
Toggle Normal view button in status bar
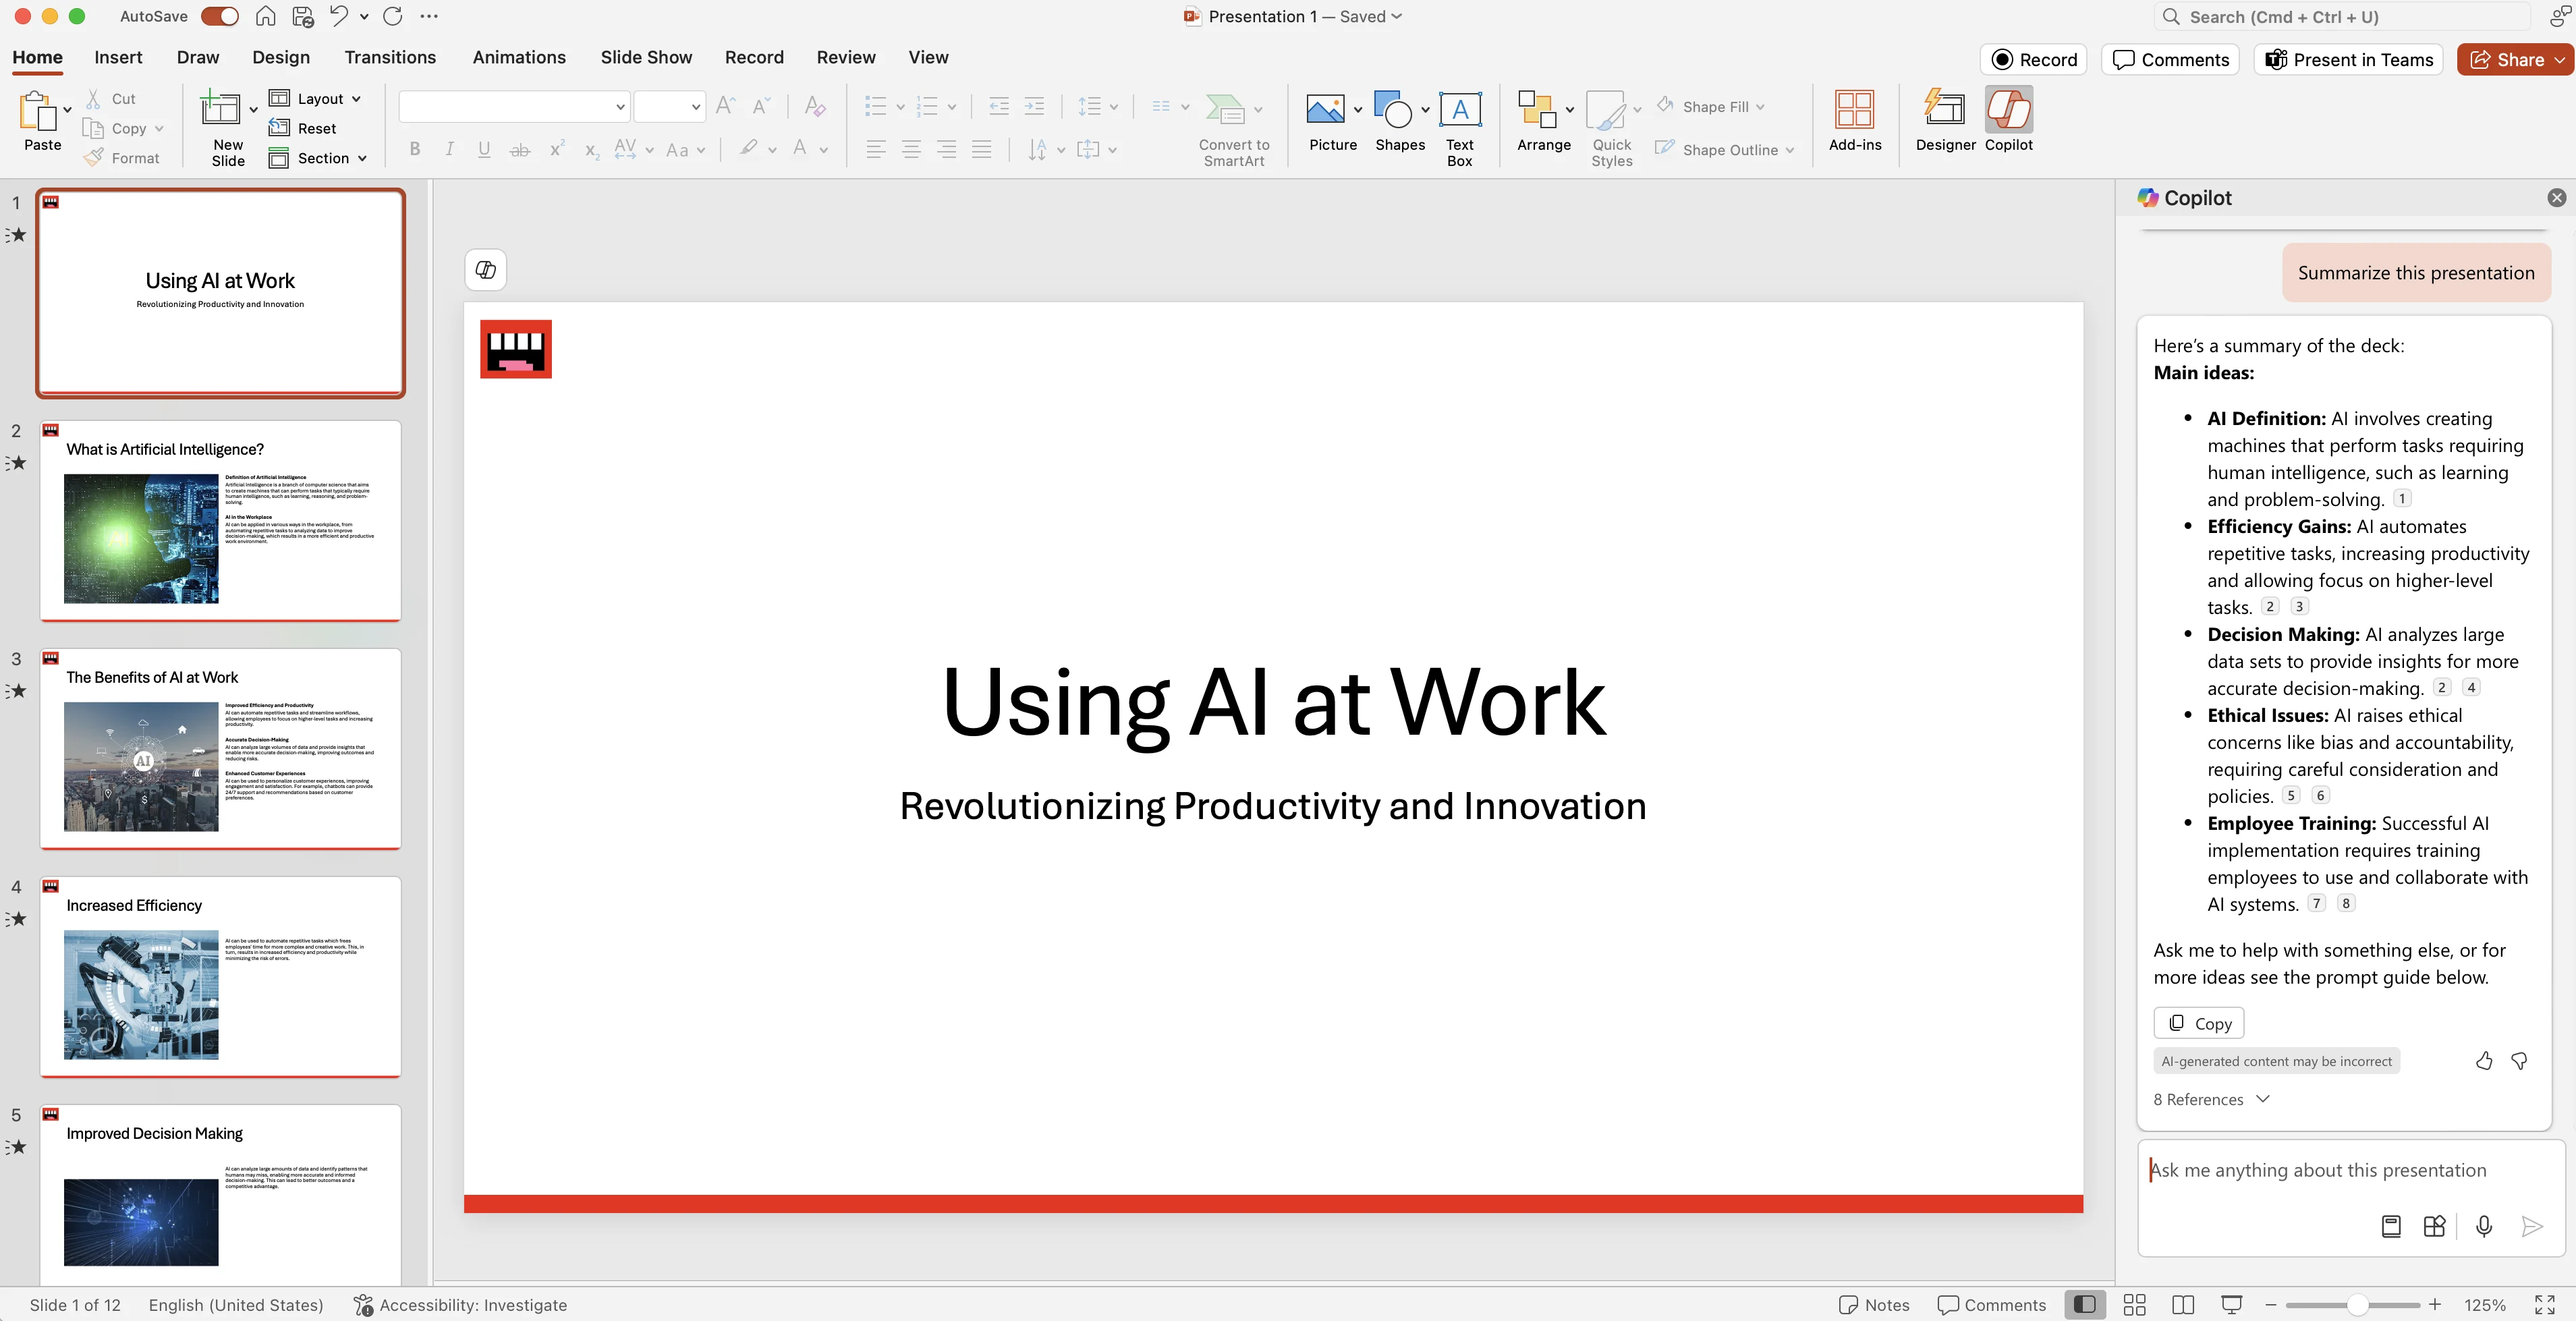pyautogui.click(x=2085, y=1304)
